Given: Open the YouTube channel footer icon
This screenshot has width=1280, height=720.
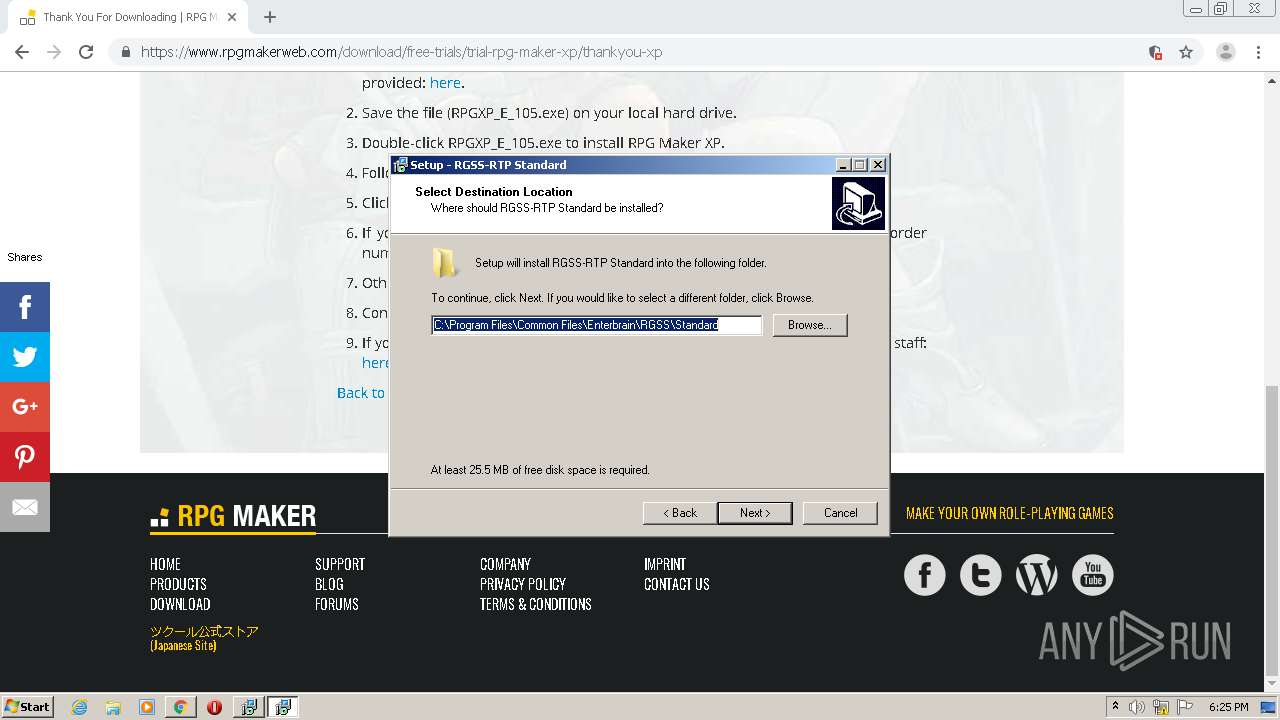Looking at the screenshot, I should click(x=1092, y=575).
